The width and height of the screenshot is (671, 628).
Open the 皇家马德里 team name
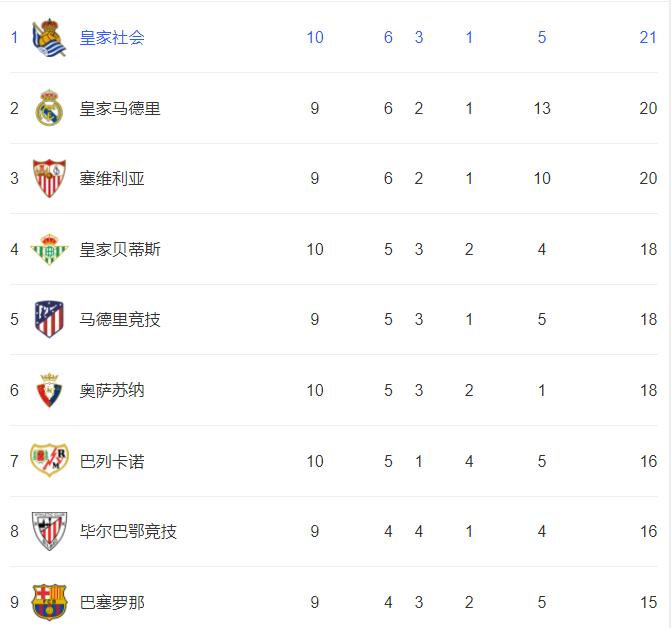120,108
